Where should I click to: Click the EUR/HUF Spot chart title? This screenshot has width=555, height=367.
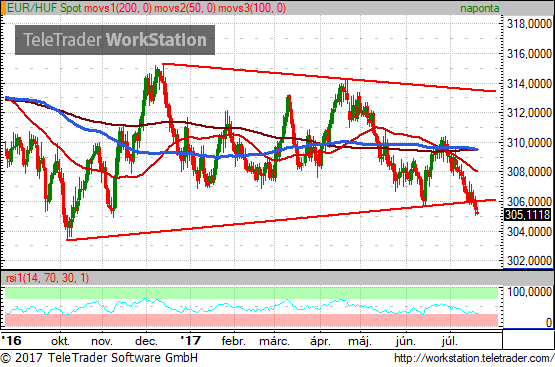pos(44,8)
